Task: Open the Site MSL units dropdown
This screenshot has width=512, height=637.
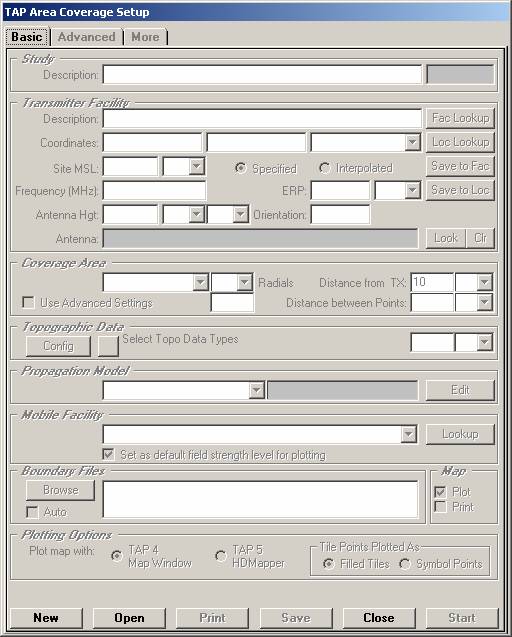Action: tap(197, 167)
